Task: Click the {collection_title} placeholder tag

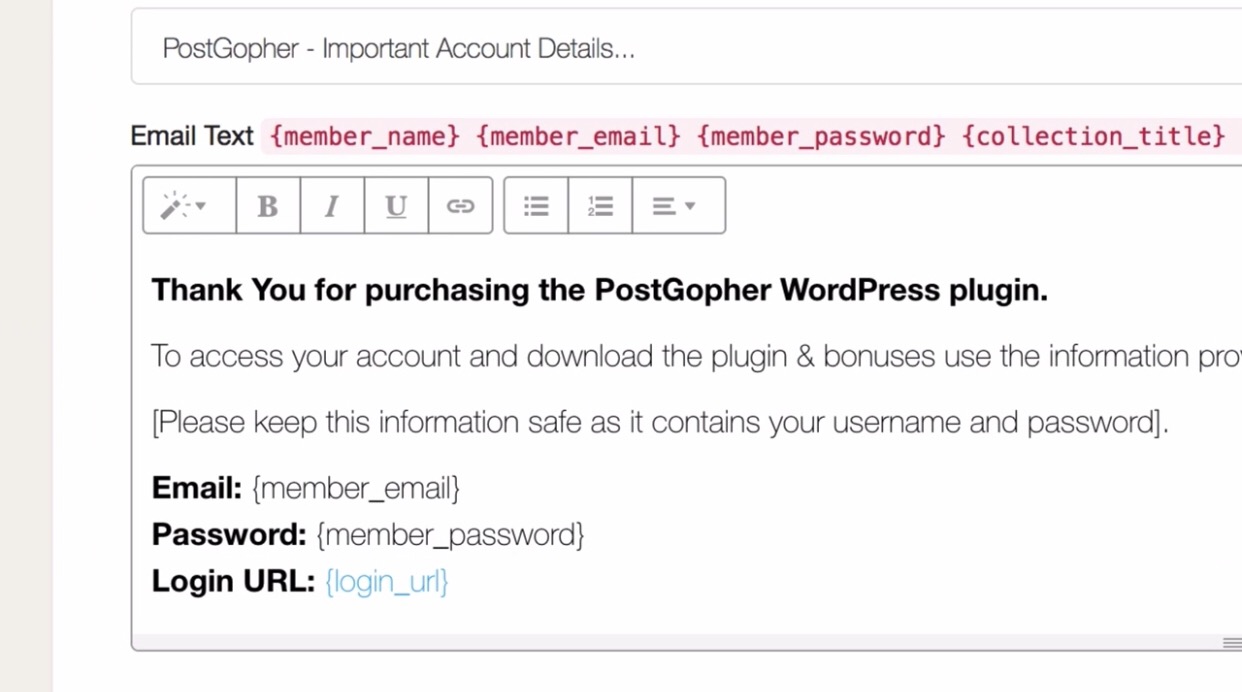Action: pyautogui.click(x=1093, y=136)
